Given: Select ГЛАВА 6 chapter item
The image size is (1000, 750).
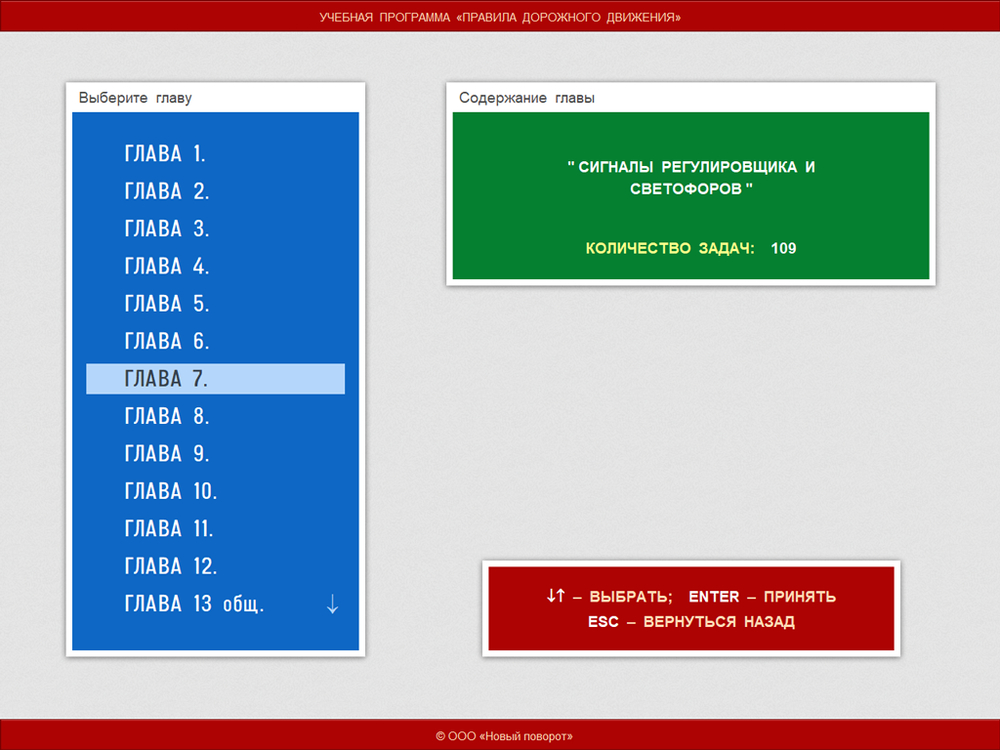Looking at the screenshot, I should coord(167,341).
